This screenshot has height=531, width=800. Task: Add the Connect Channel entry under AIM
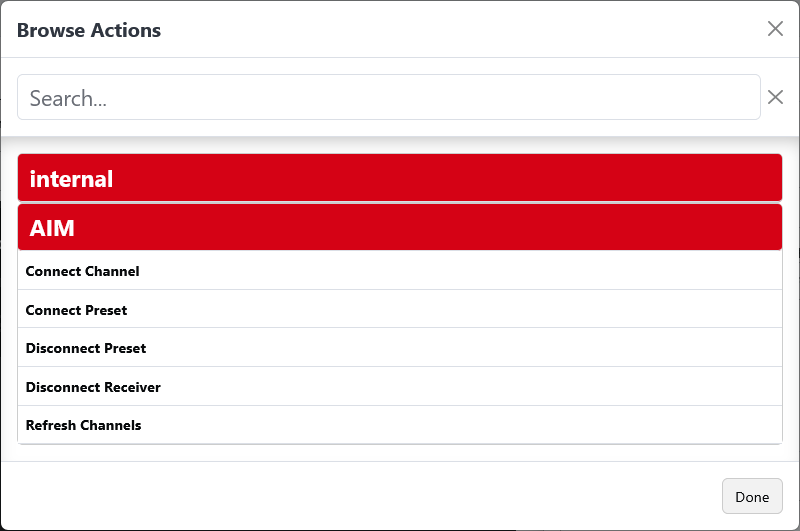coord(83,271)
